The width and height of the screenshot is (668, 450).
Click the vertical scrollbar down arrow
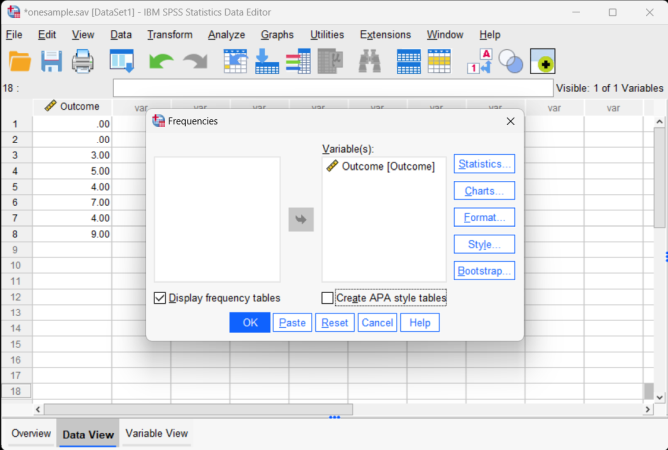point(659,397)
